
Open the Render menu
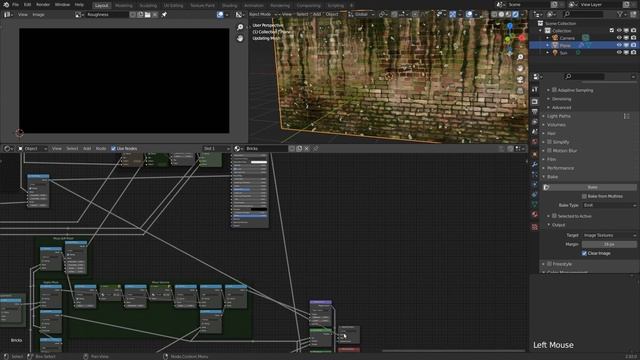43,4
